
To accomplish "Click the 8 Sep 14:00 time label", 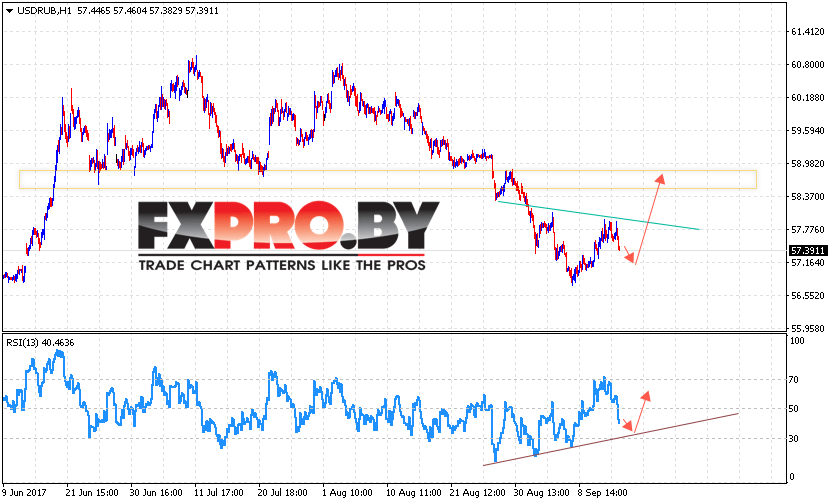I will [602, 493].
